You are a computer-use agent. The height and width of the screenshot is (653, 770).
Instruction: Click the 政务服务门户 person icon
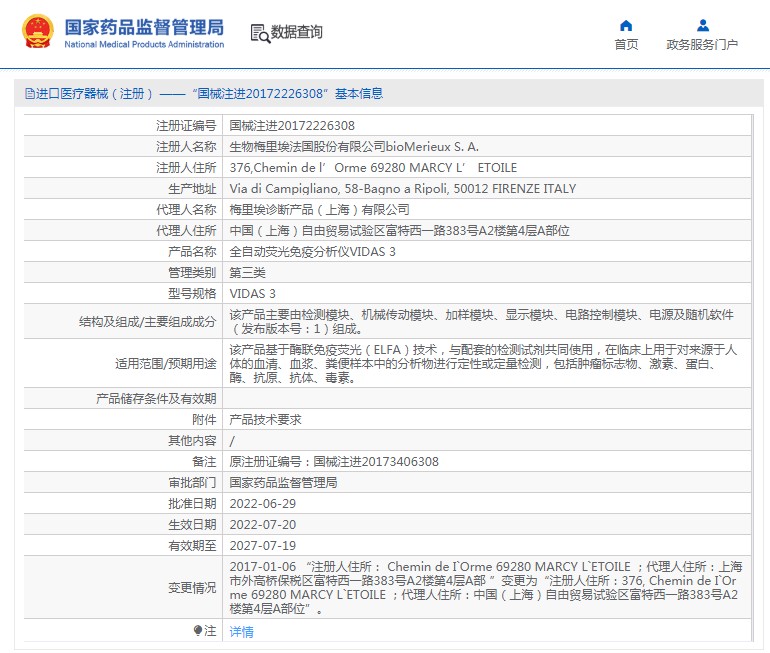tap(702, 26)
